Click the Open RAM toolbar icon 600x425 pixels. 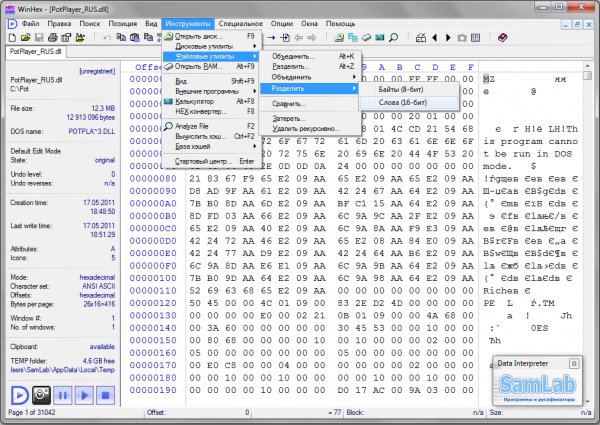[367, 37]
